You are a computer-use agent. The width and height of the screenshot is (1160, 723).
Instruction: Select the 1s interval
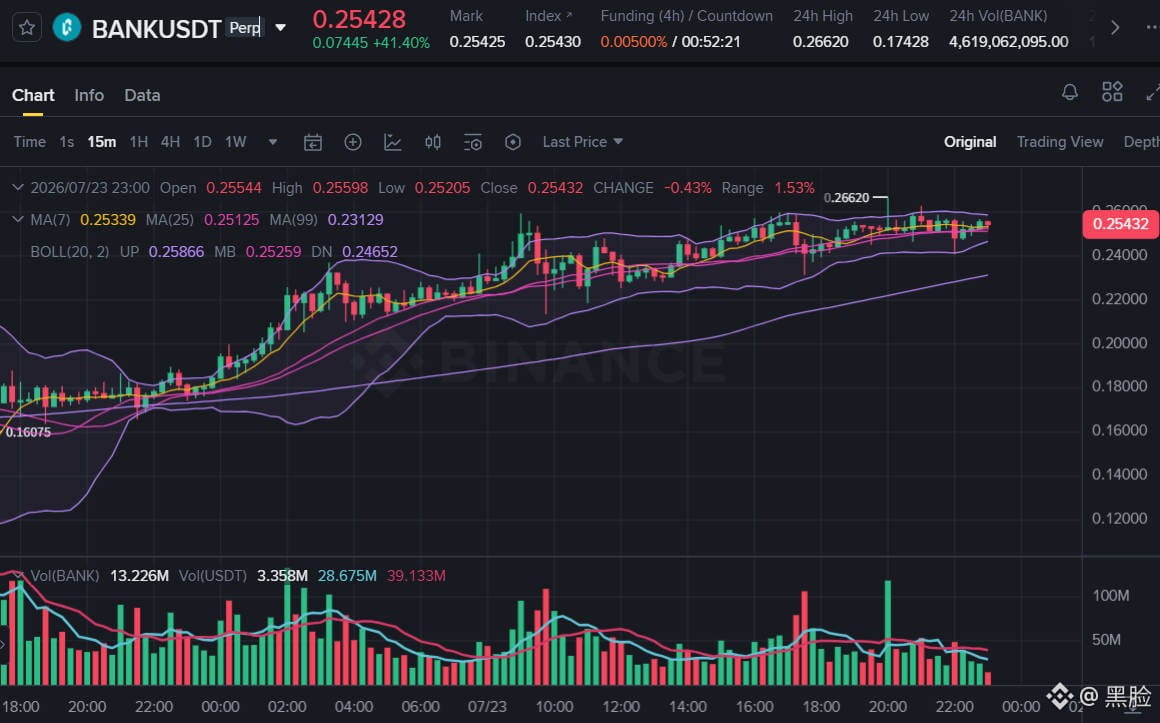tap(67, 142)
